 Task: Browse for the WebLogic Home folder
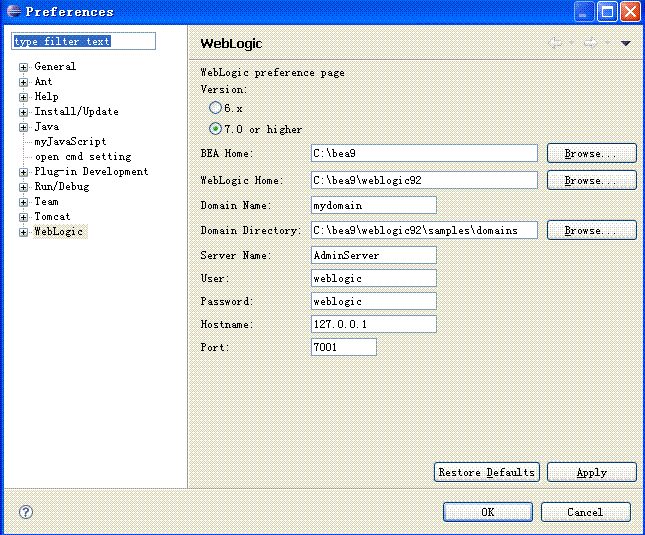[x=592, y=180]
